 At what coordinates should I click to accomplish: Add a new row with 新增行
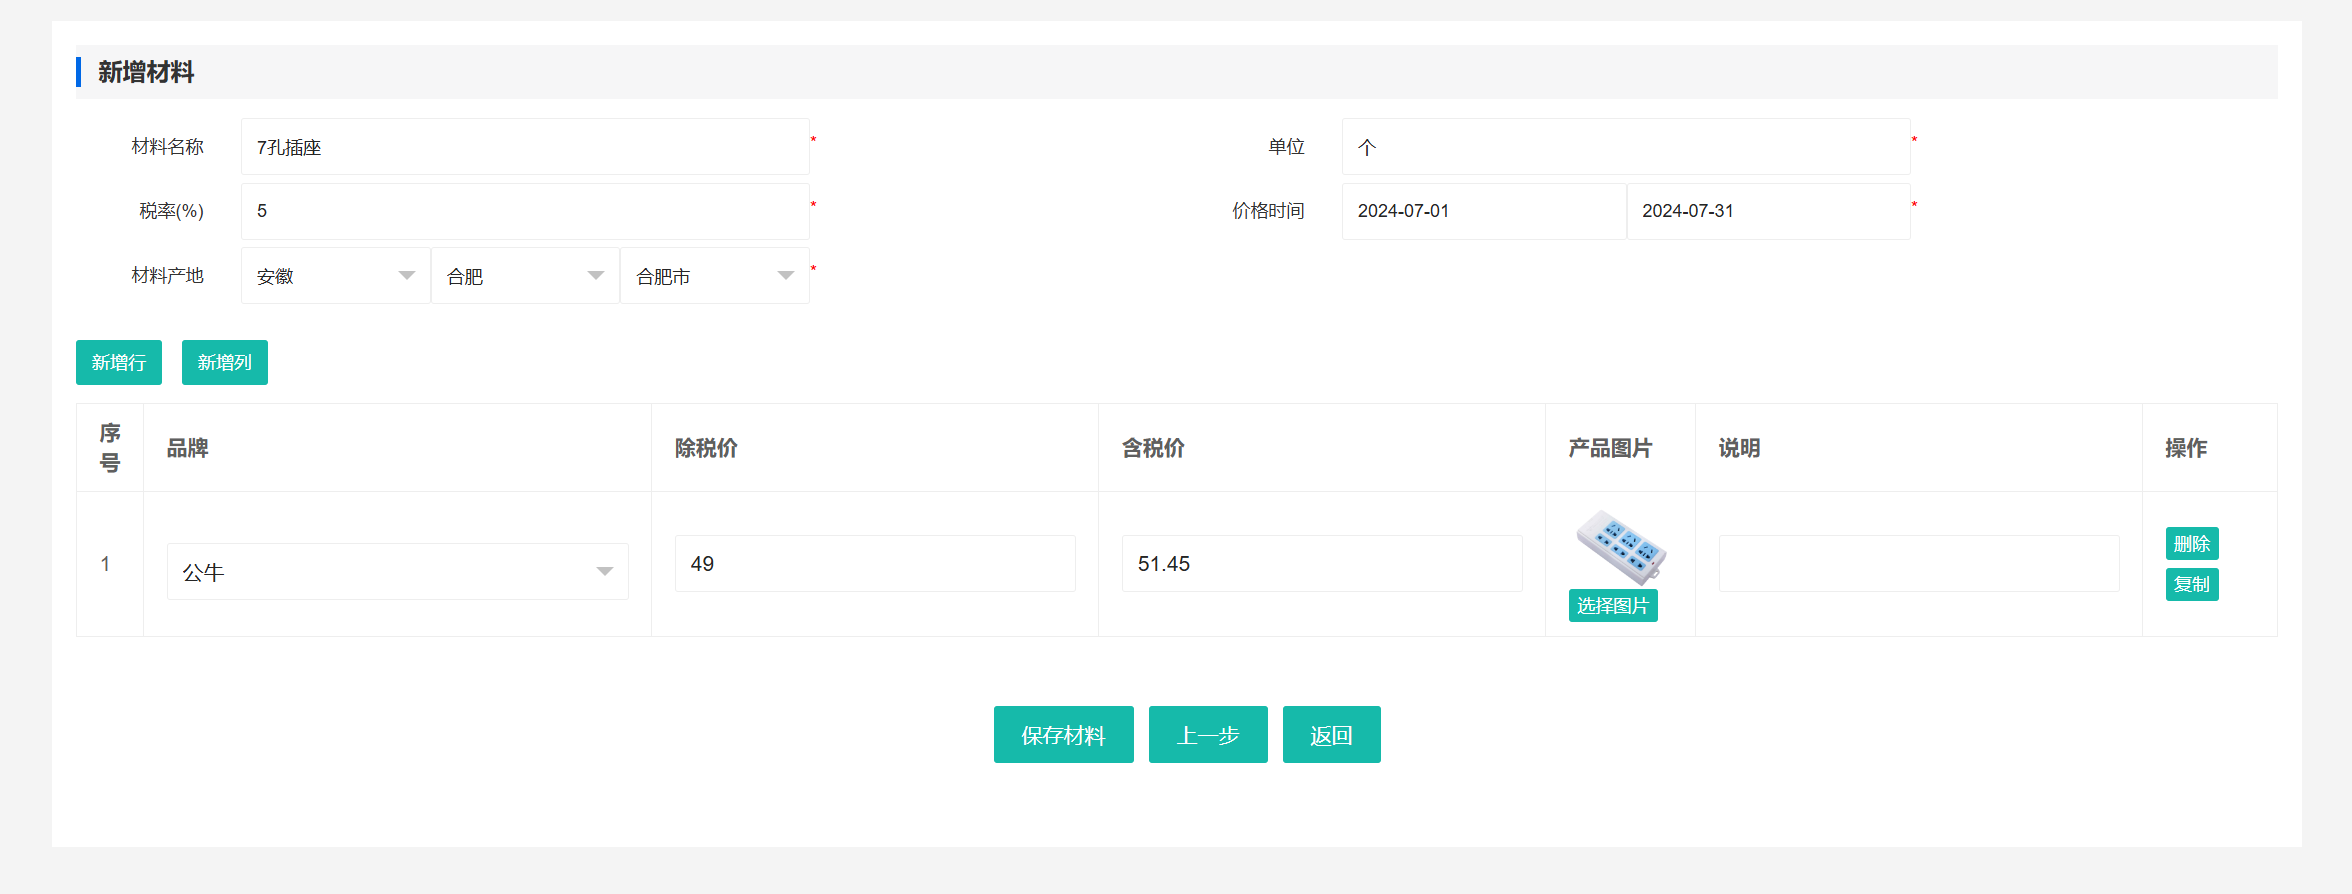click(x=119, y=362)
